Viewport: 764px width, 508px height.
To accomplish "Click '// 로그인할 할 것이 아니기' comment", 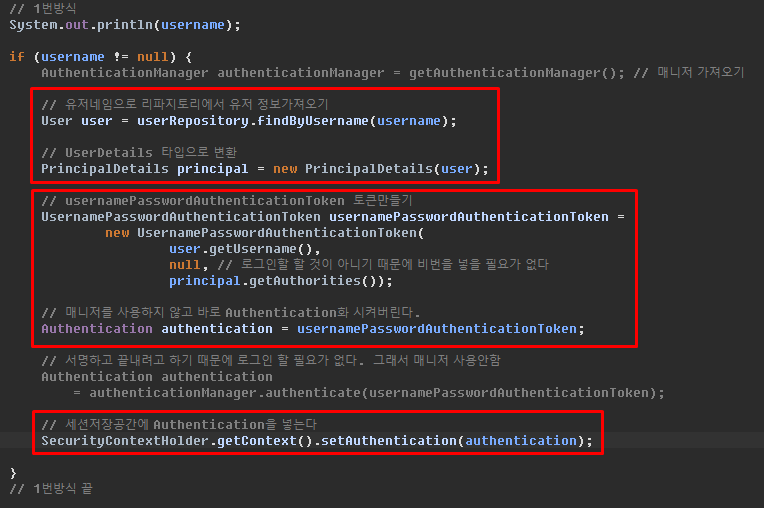I will (383, 265).
